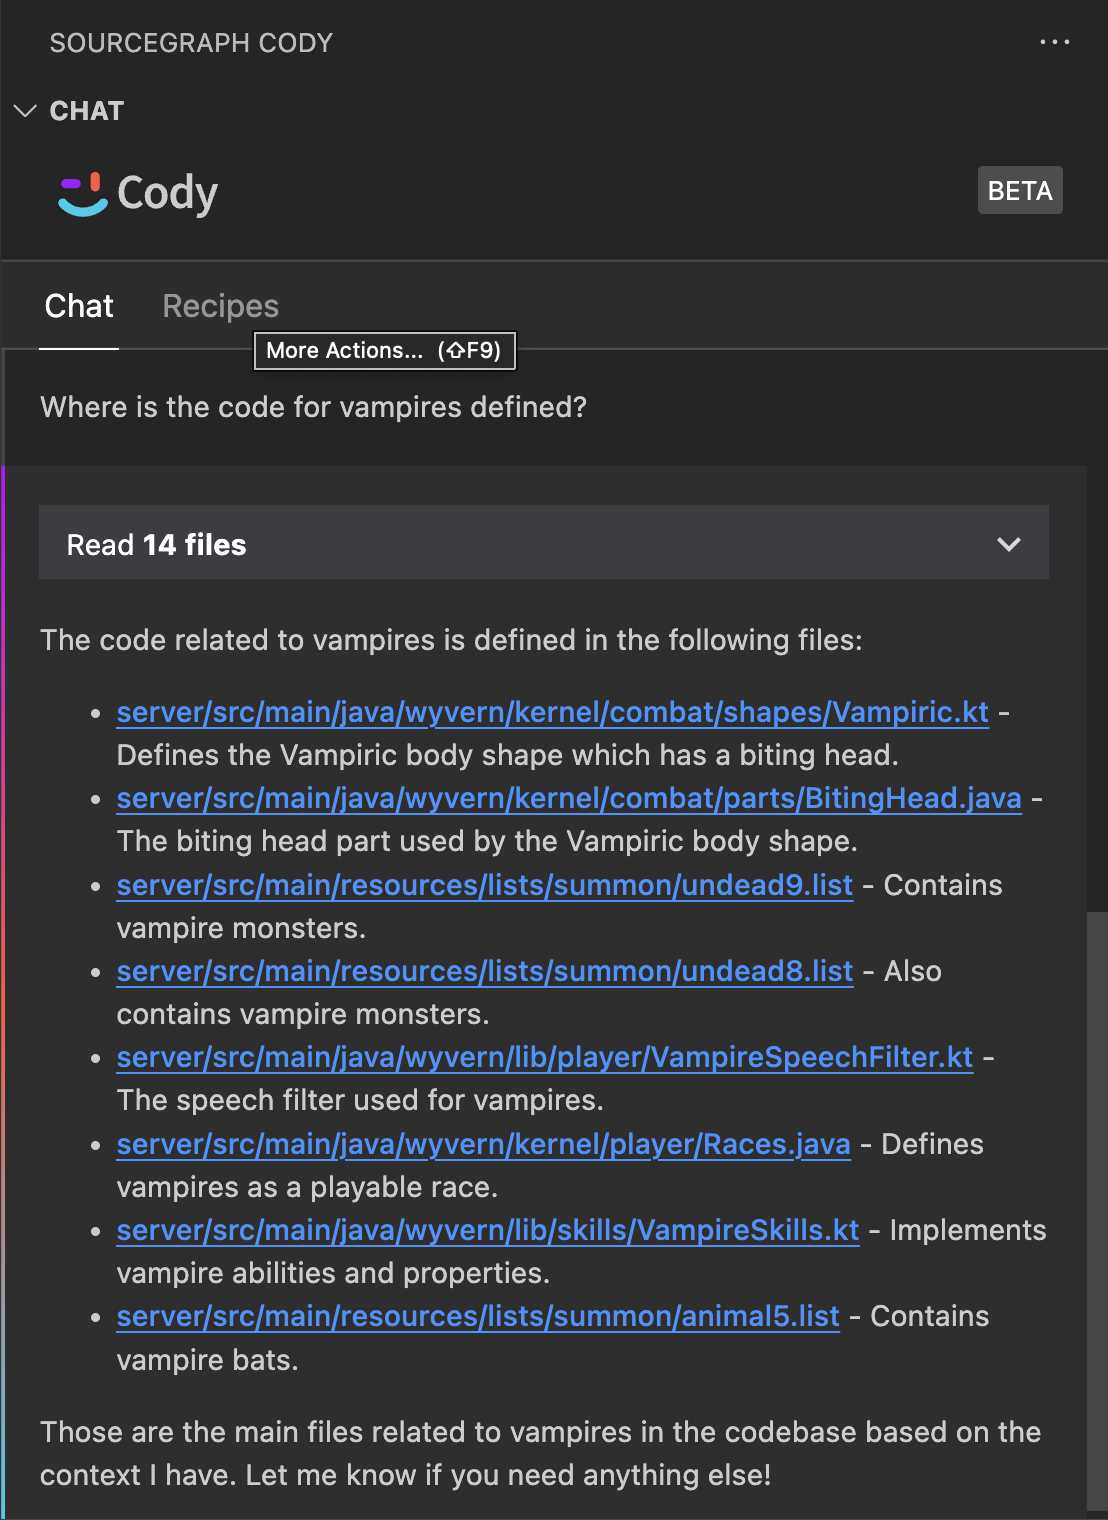Click the question 'Where is the code for vampires defined?'
Screen dimensions: 1108x1520
coord(314,407)
